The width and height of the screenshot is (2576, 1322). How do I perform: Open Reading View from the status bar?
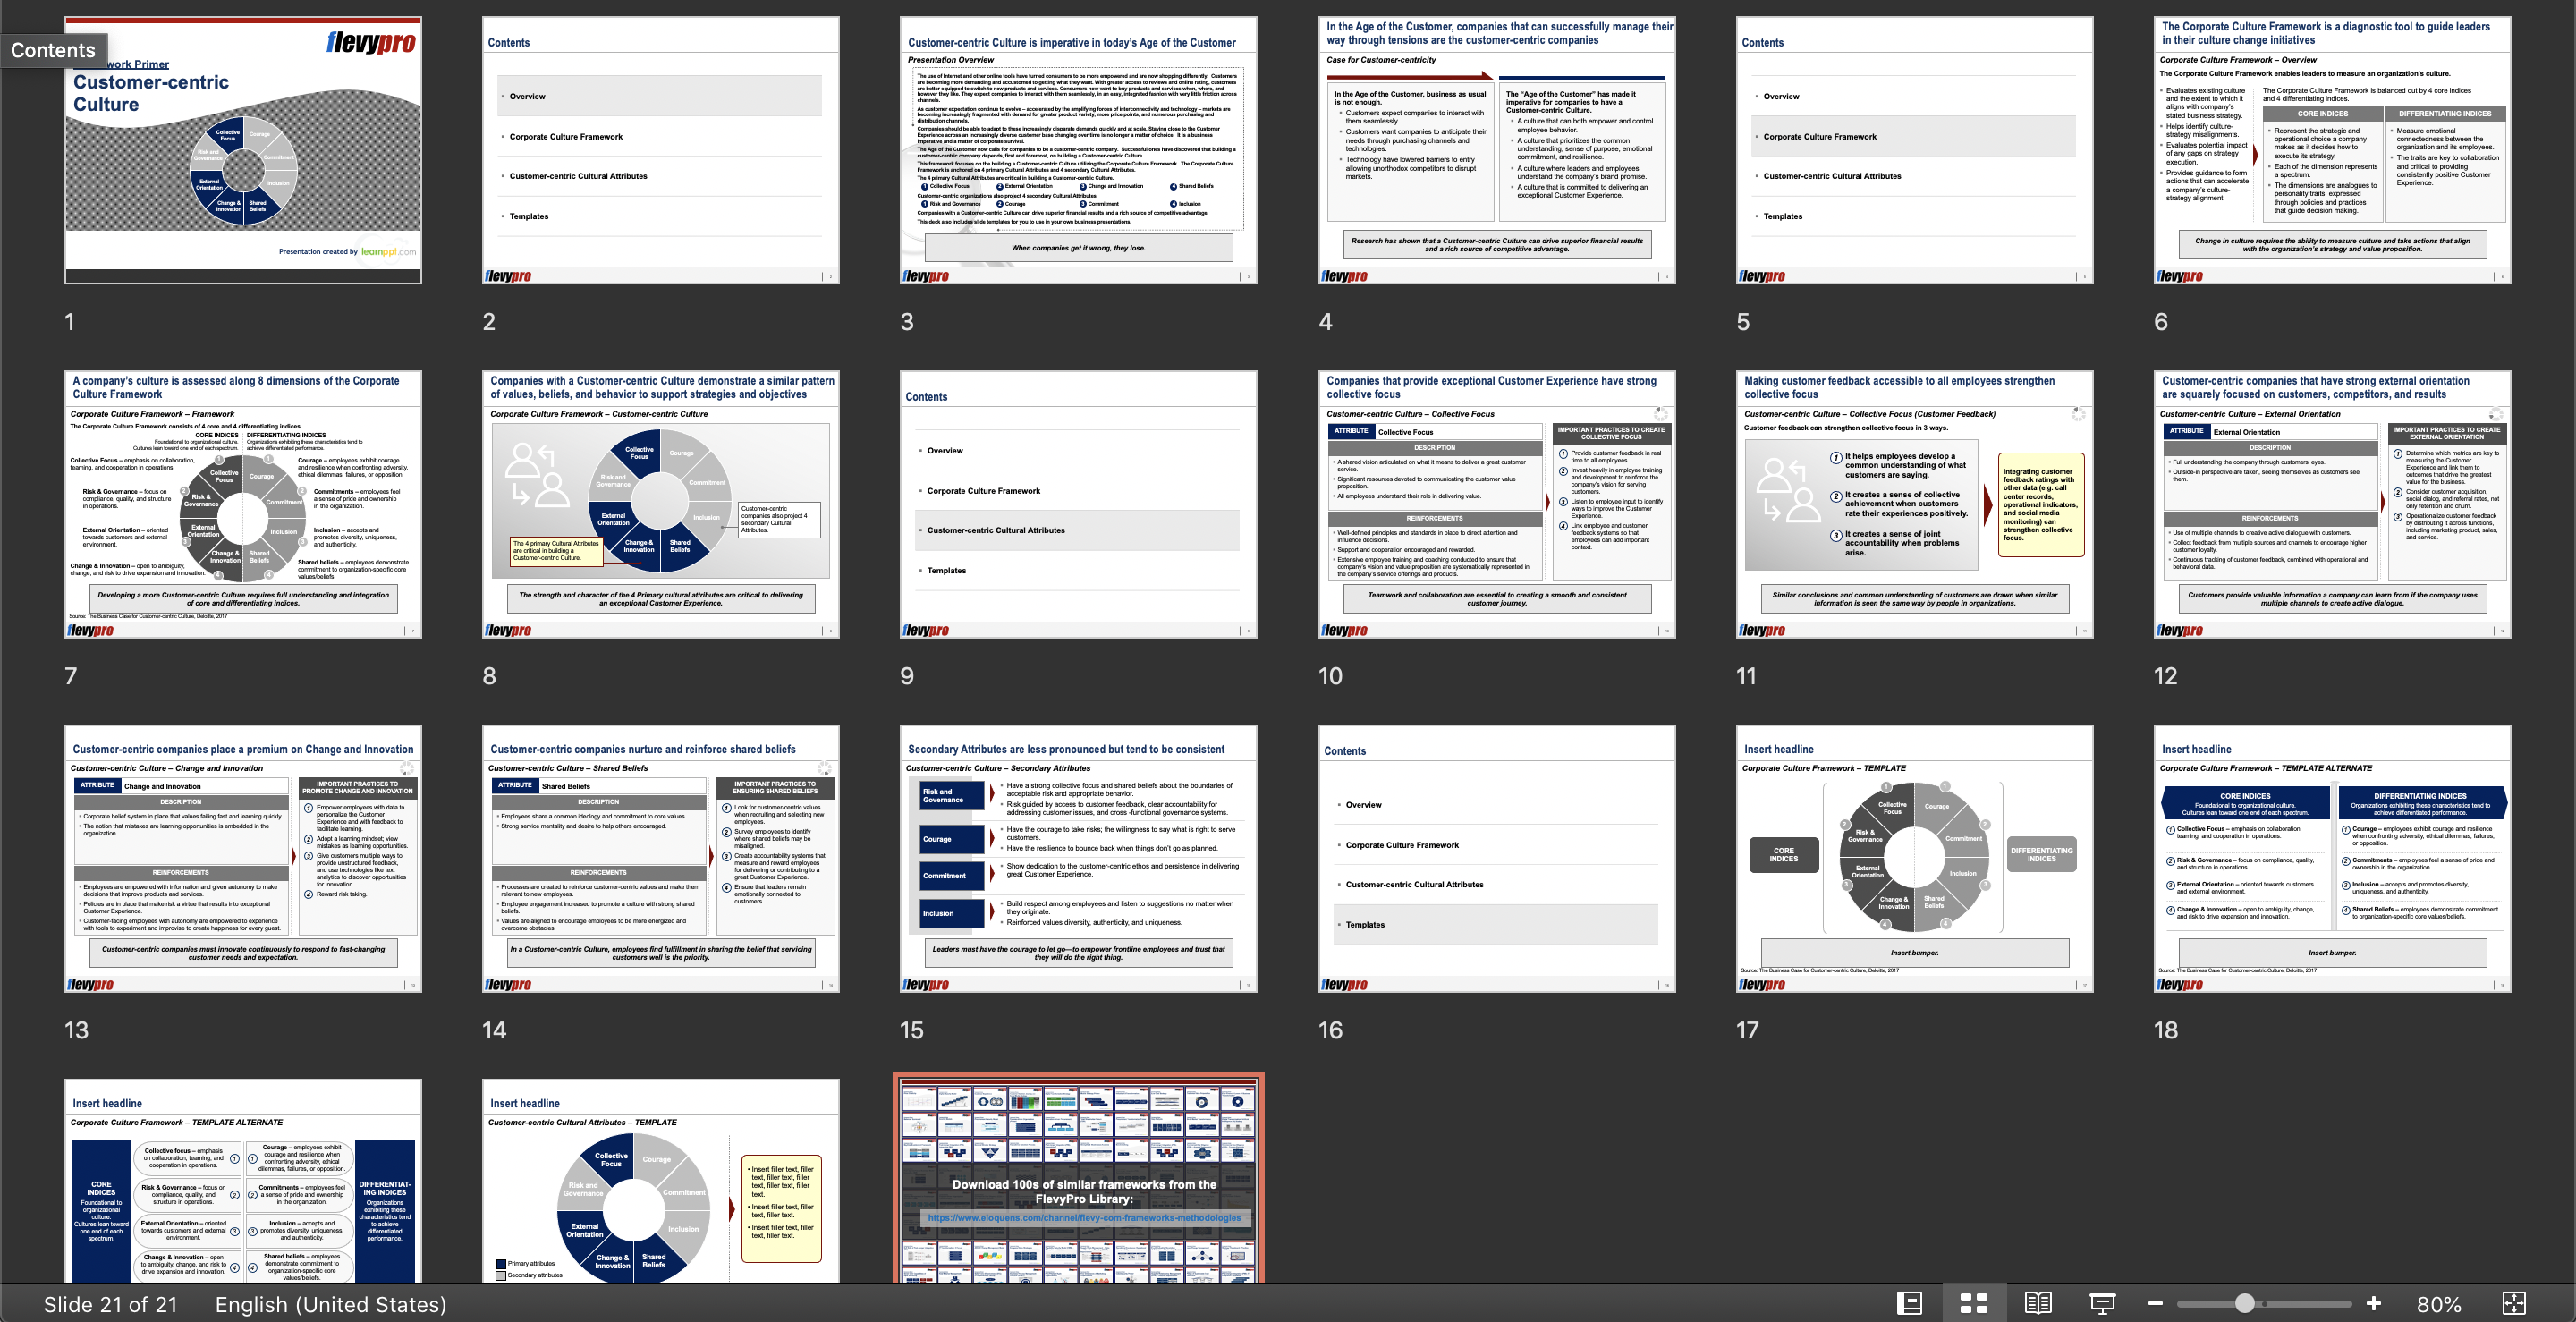click(2038, 1303)
